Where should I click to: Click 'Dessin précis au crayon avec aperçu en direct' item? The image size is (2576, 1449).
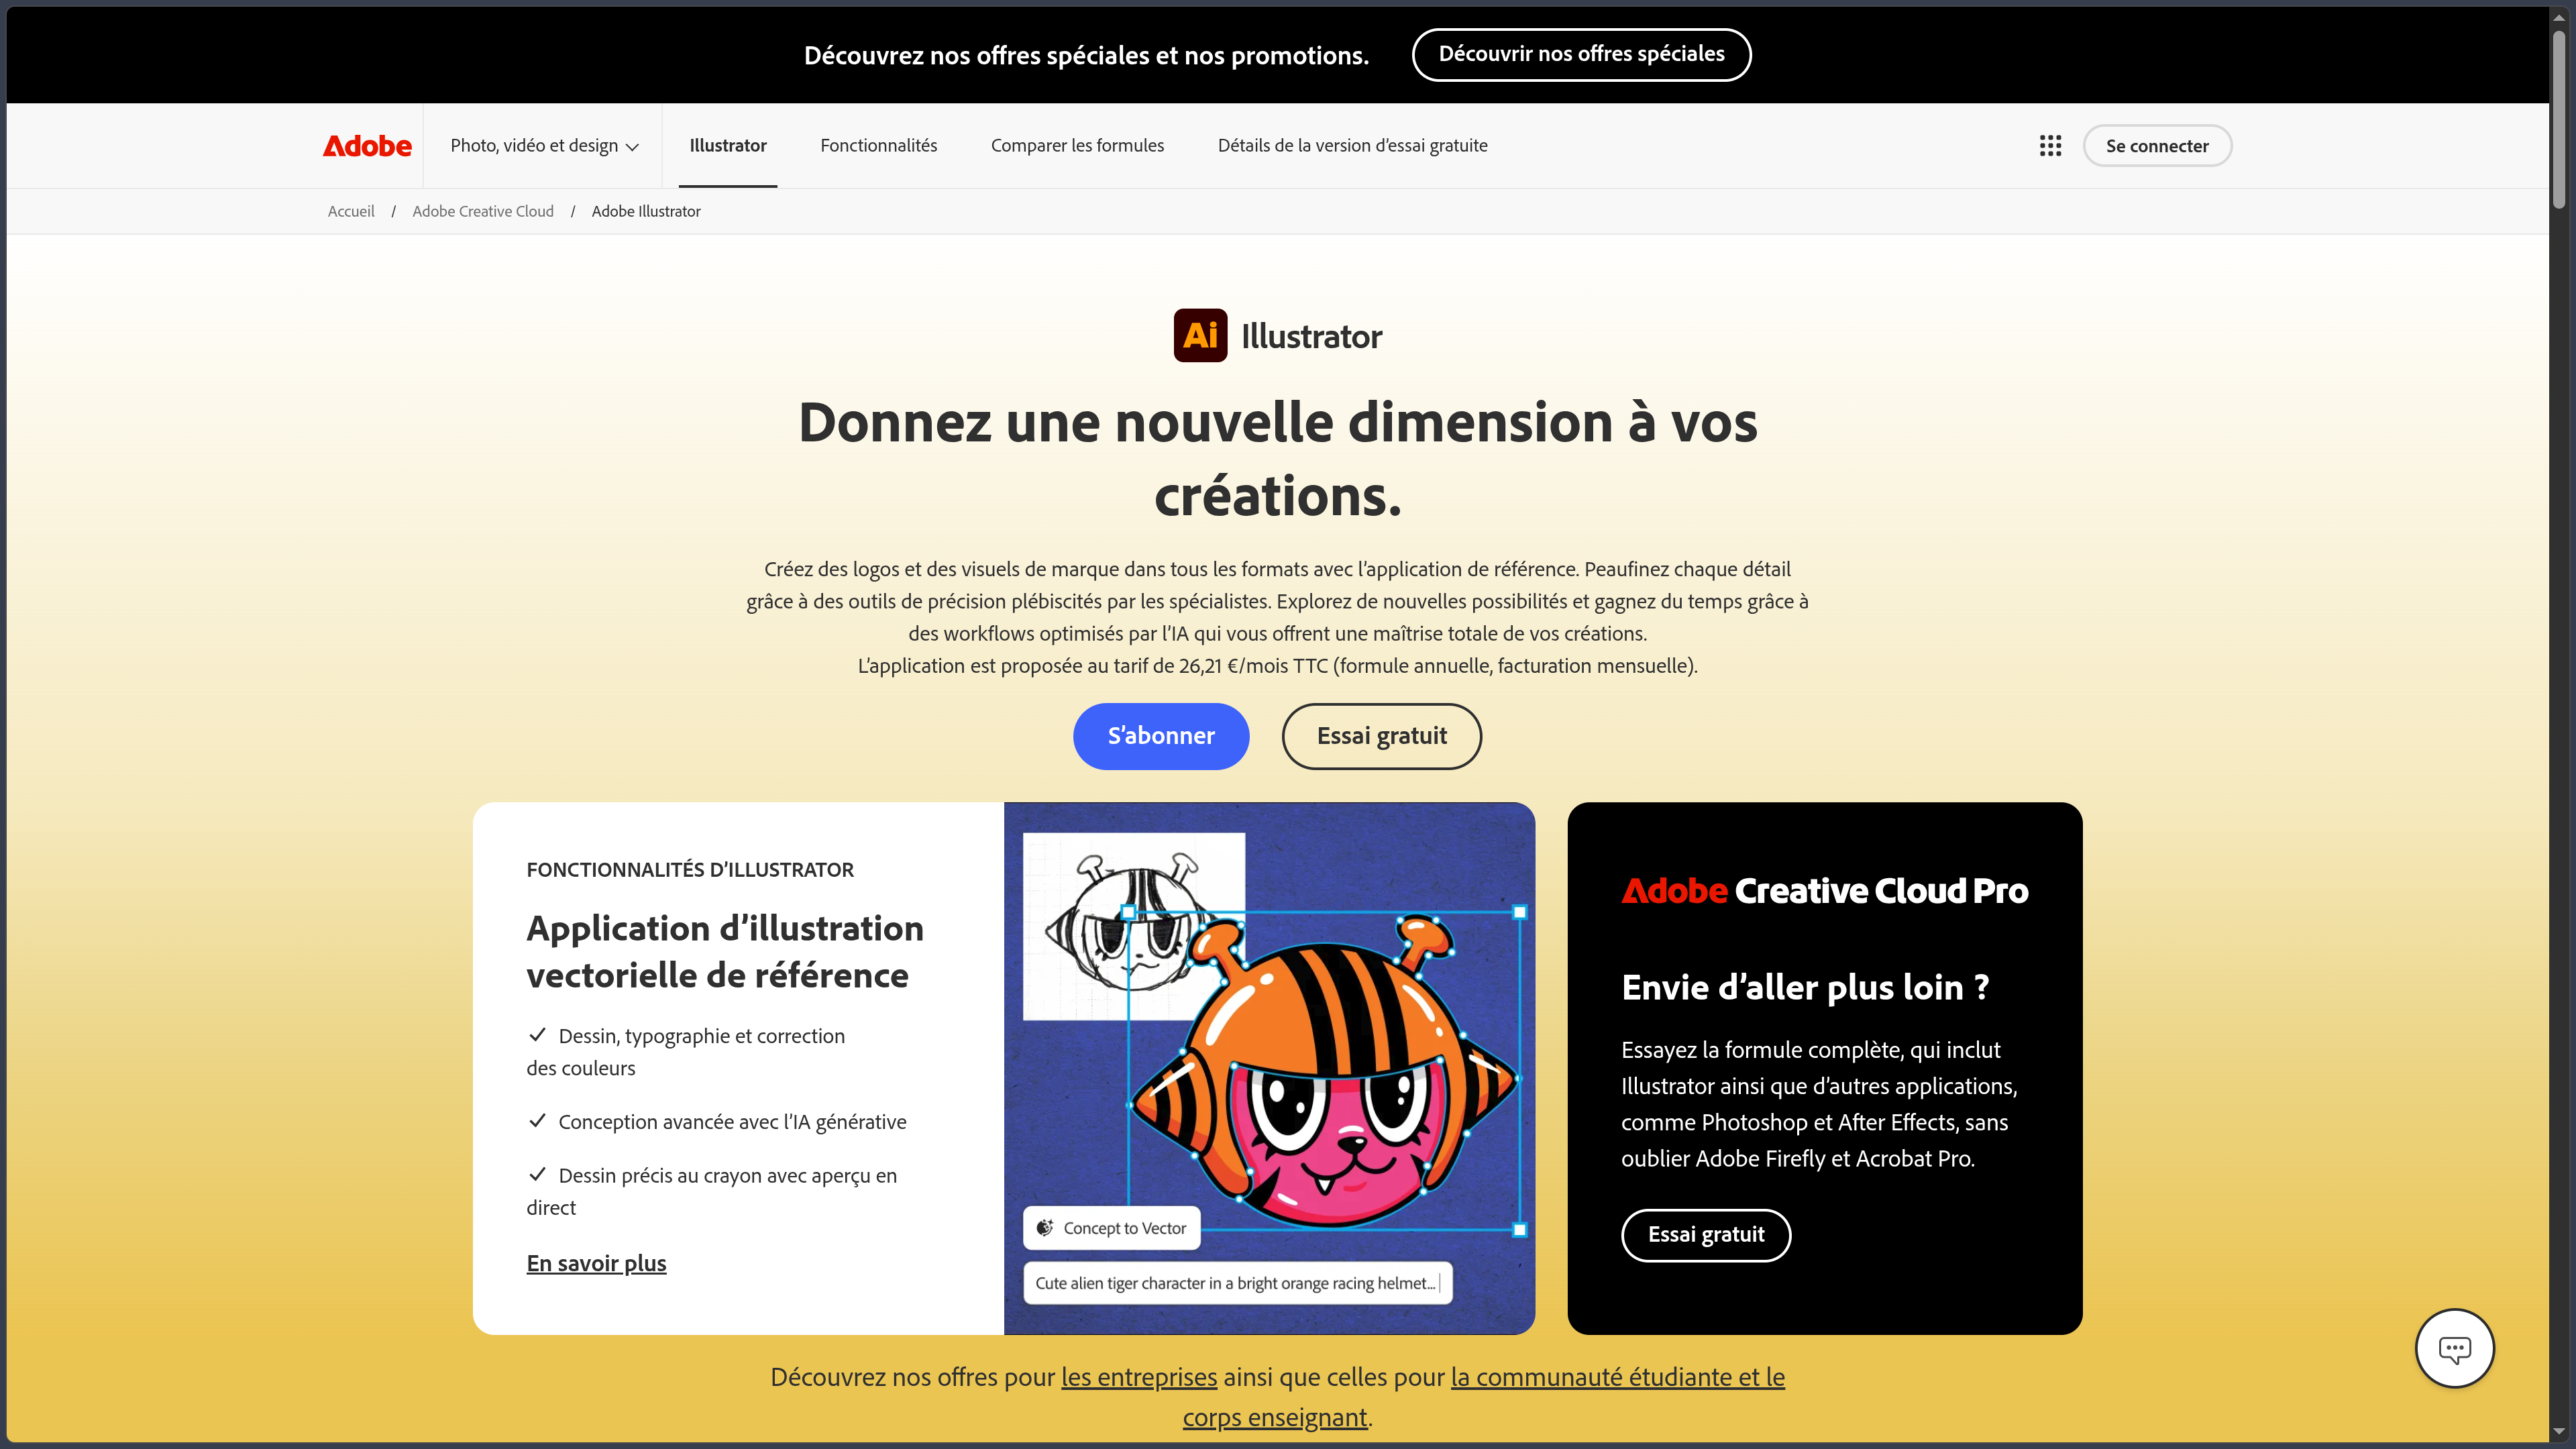click(x=712, y=1191)
